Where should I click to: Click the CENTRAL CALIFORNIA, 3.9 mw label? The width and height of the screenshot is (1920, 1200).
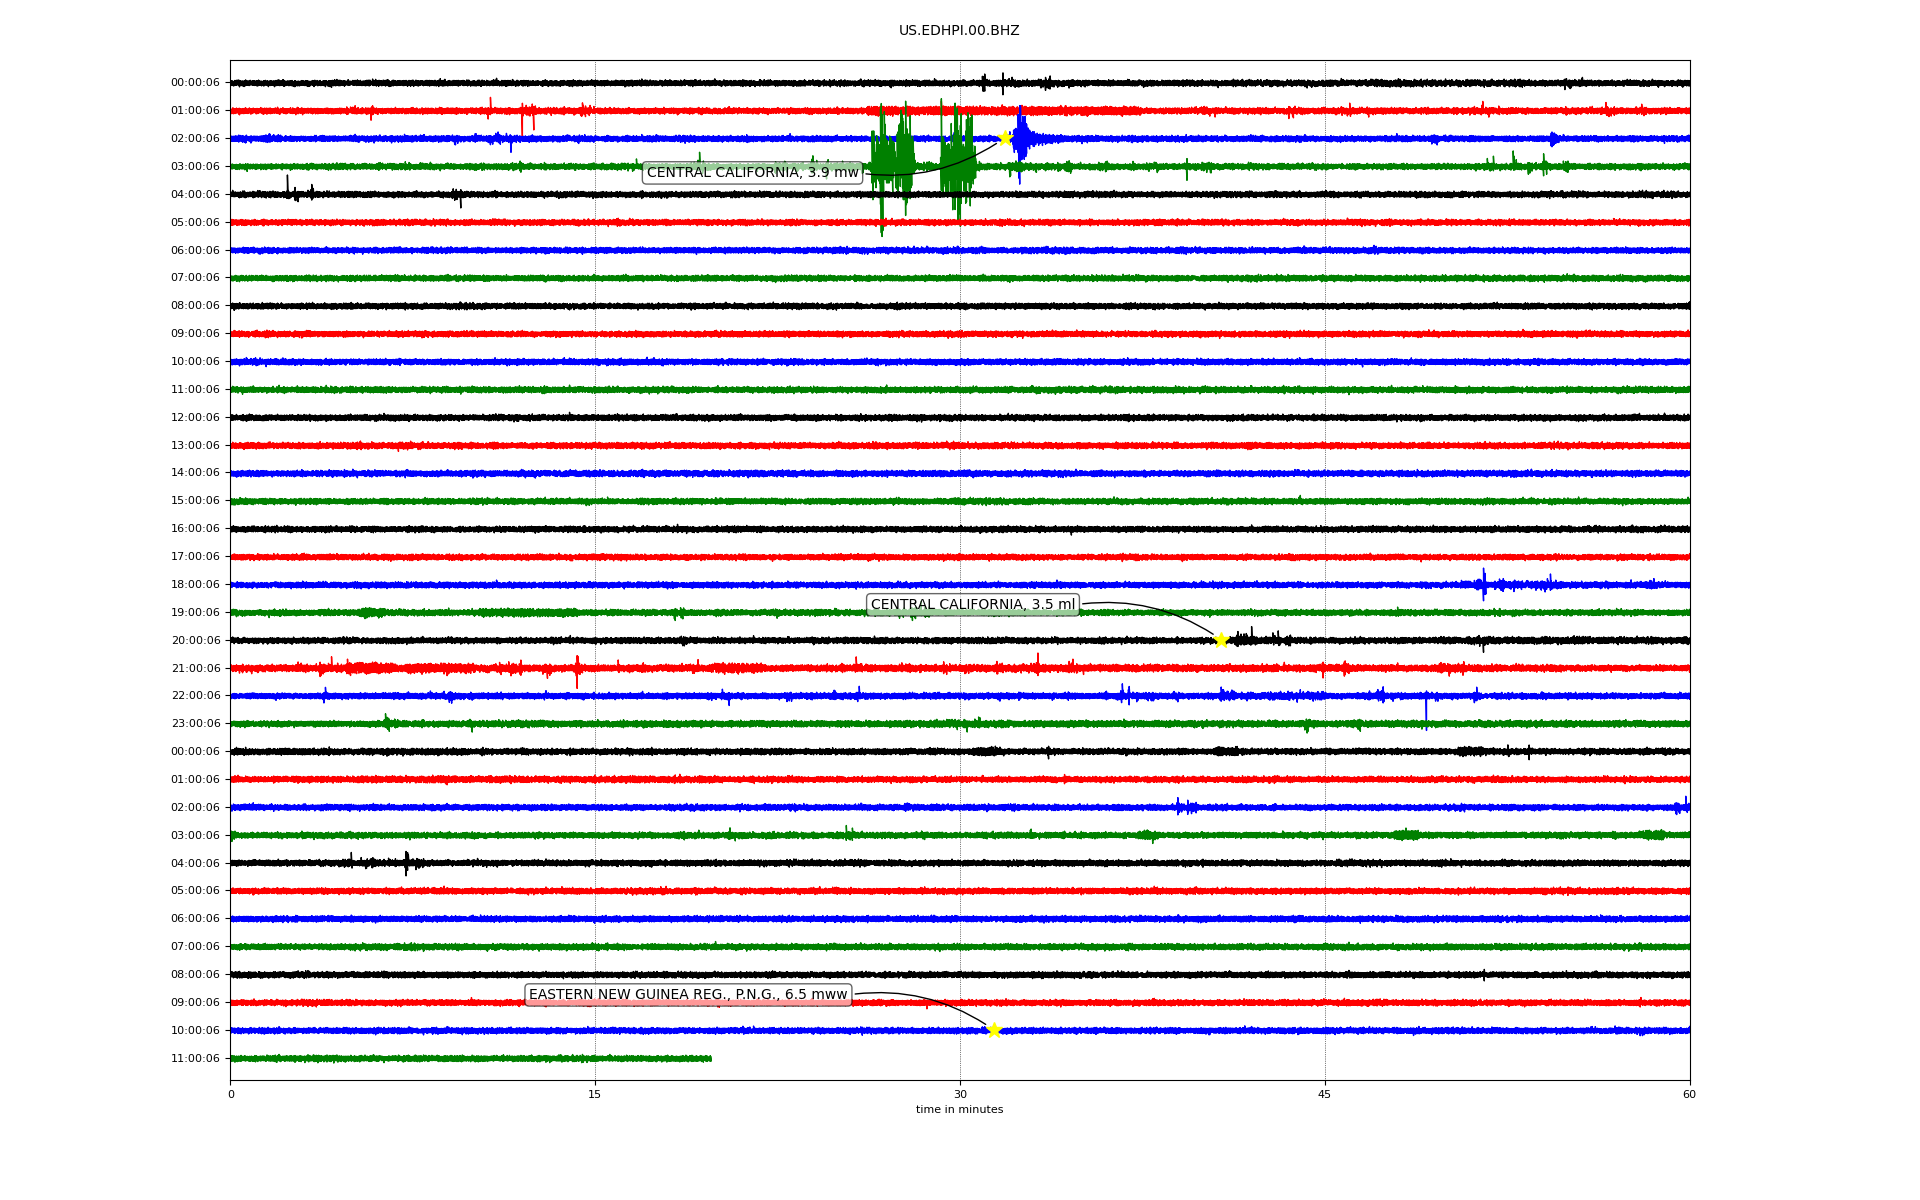coord(752,173)
